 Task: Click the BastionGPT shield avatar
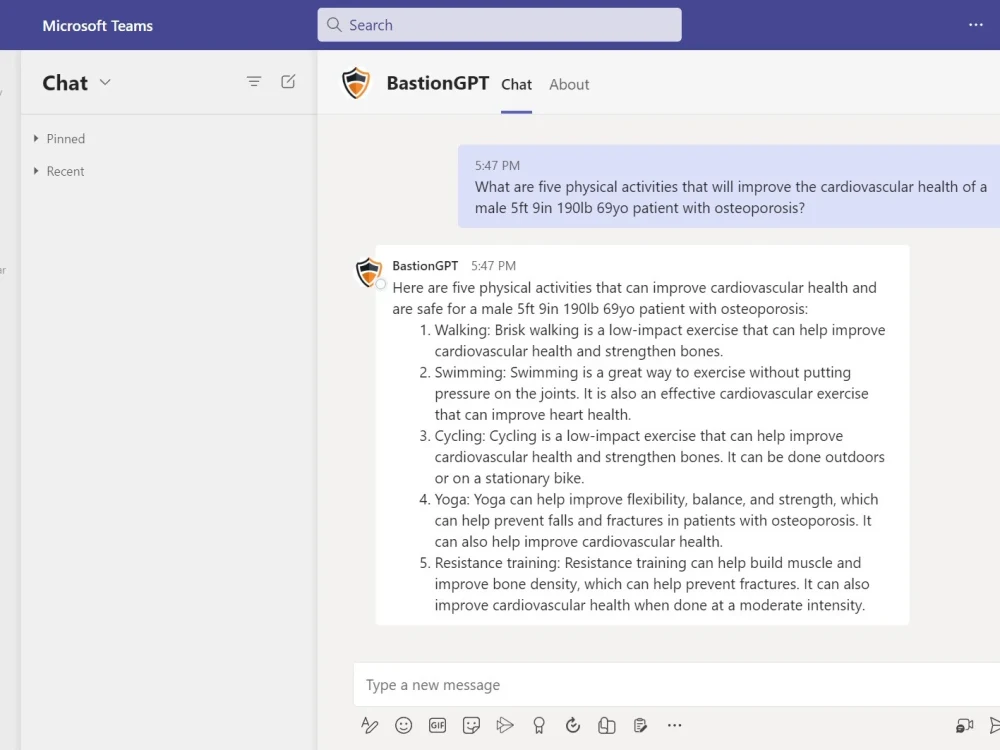coord(356,83)
